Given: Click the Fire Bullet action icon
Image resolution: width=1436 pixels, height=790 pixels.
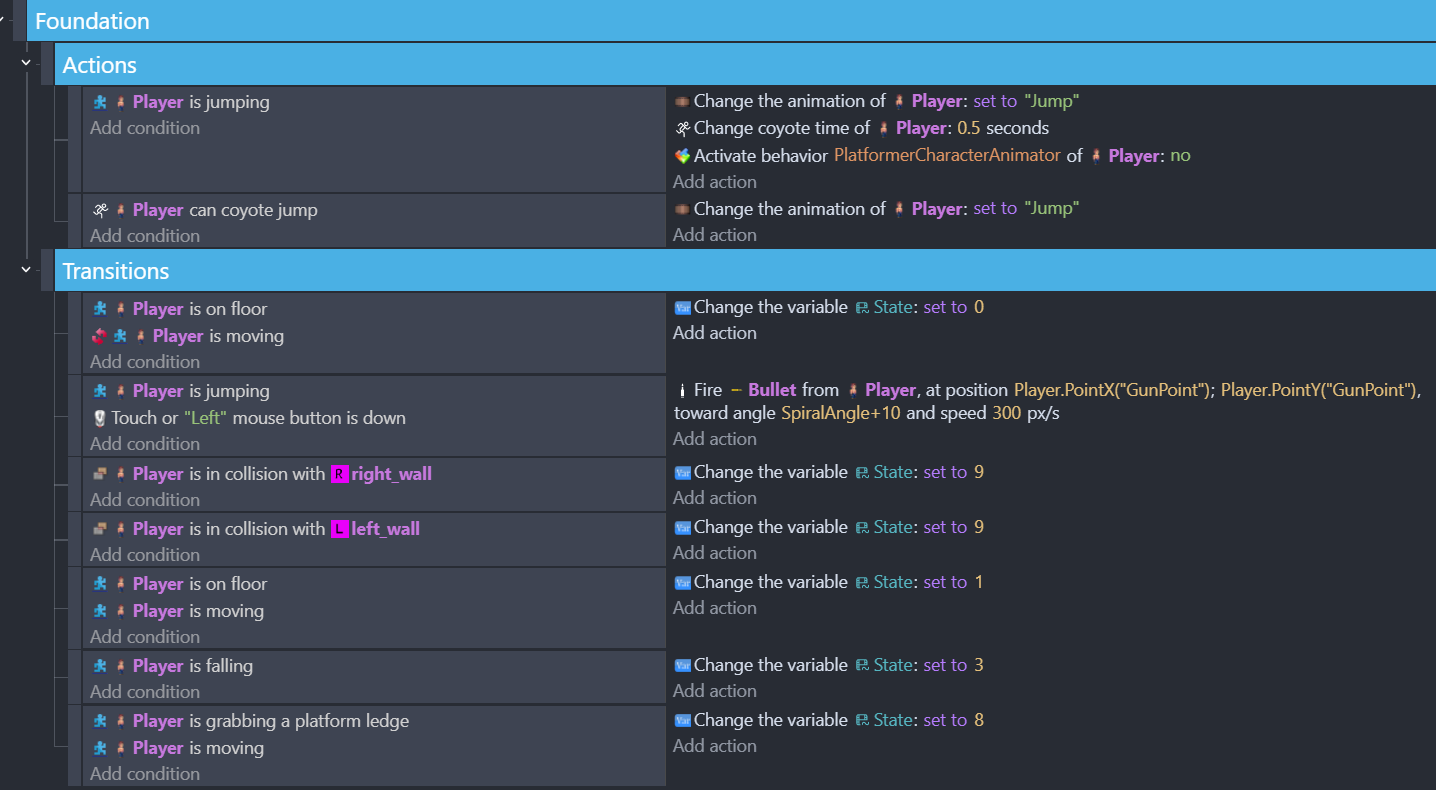Looking at the screenshot, I should click(x=682, y=391).
